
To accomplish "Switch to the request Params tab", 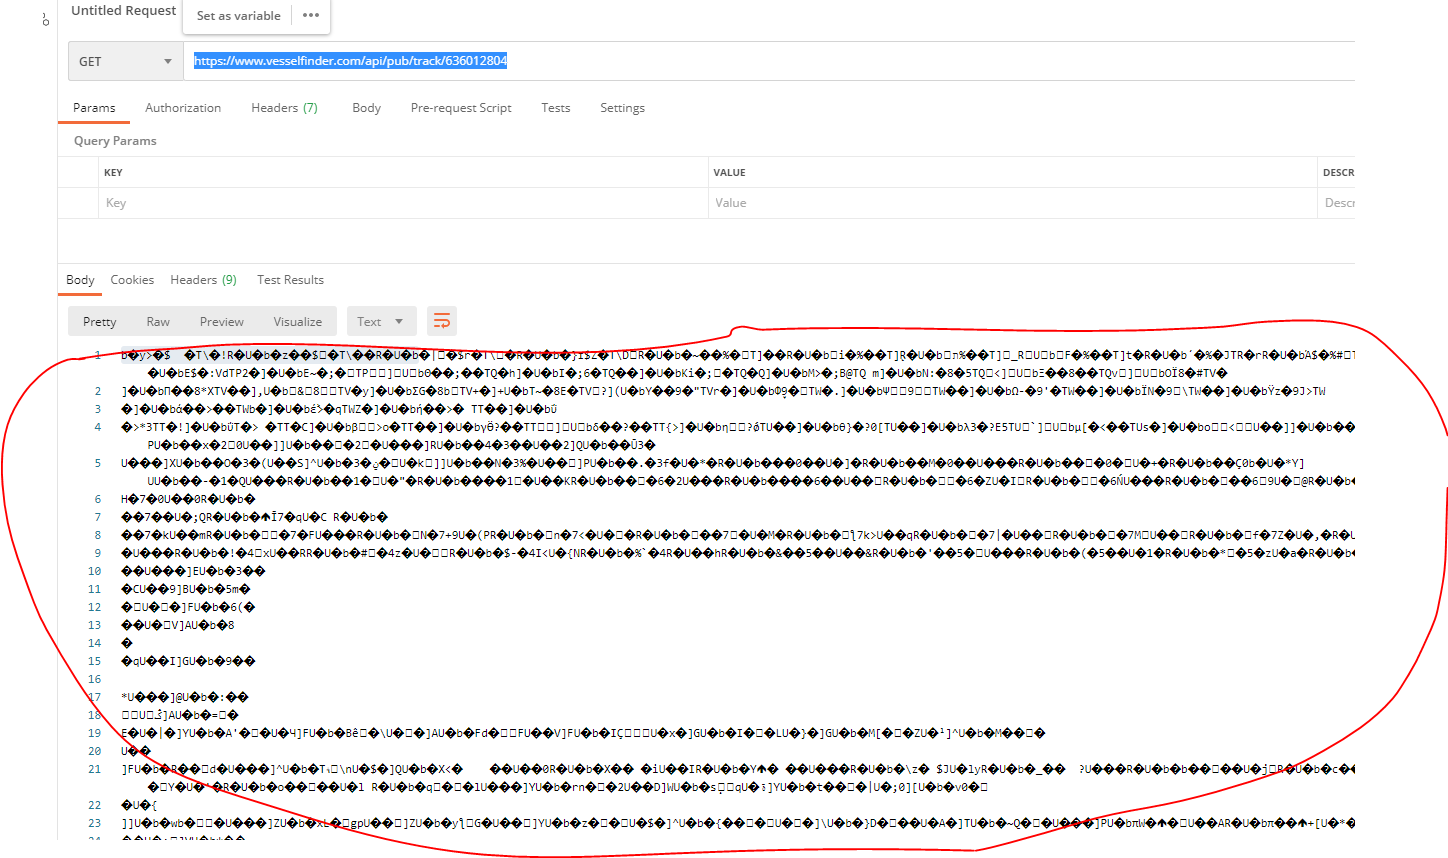I will click(x=94, y=108).
